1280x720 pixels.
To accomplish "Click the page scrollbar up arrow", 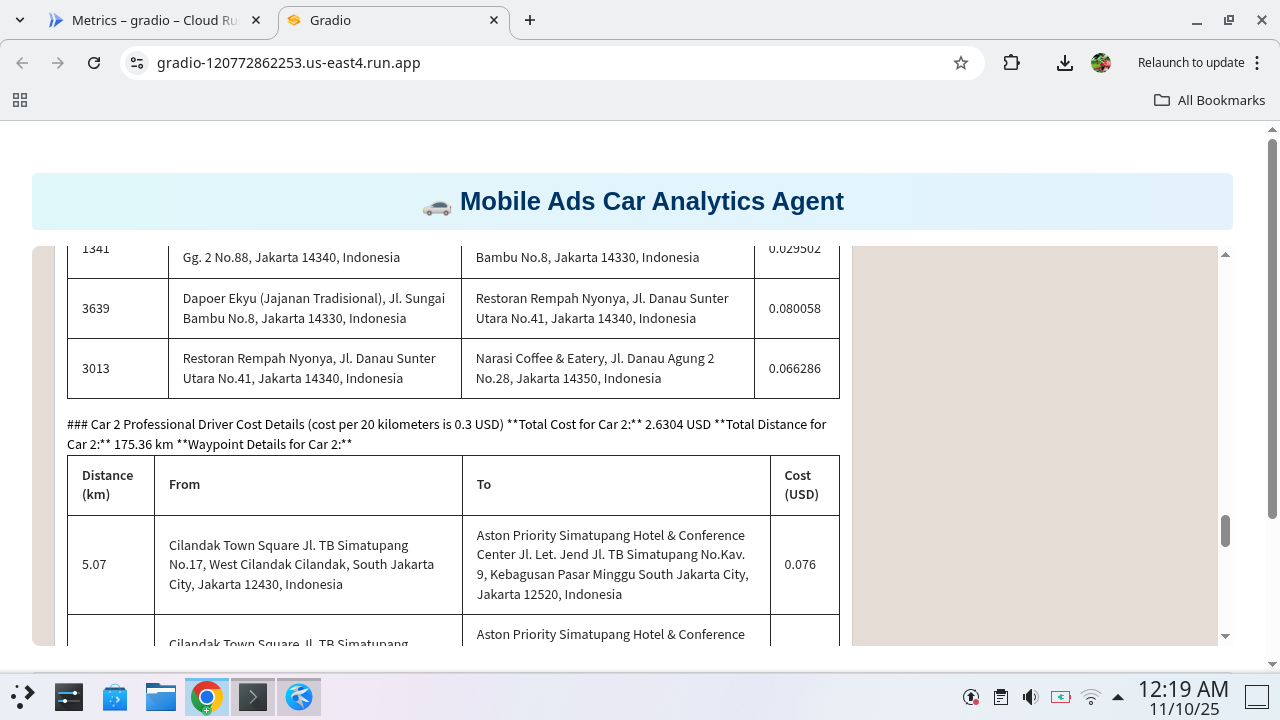I will (x=1273, y=129).
